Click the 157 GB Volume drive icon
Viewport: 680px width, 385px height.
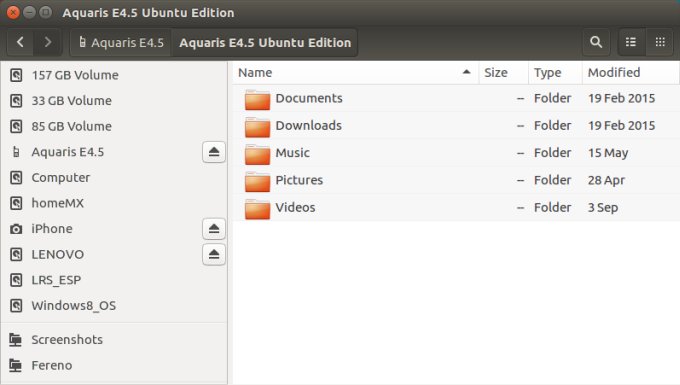(16, 75)
